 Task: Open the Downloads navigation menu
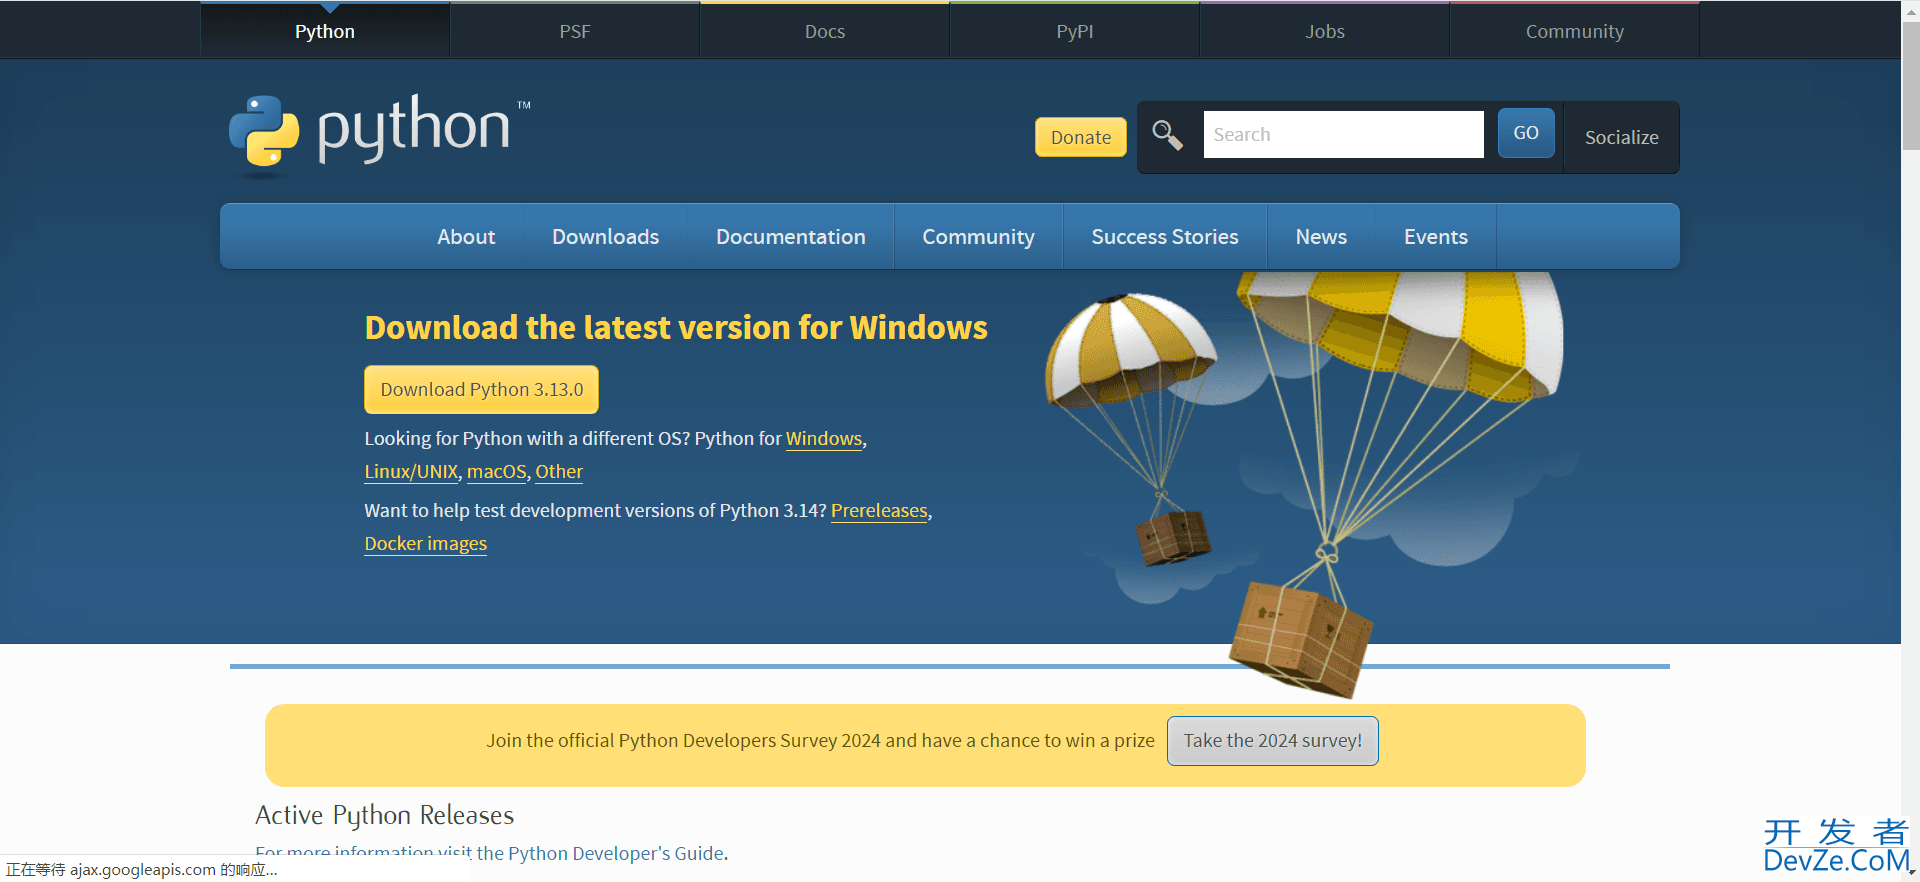click(605, 237)
